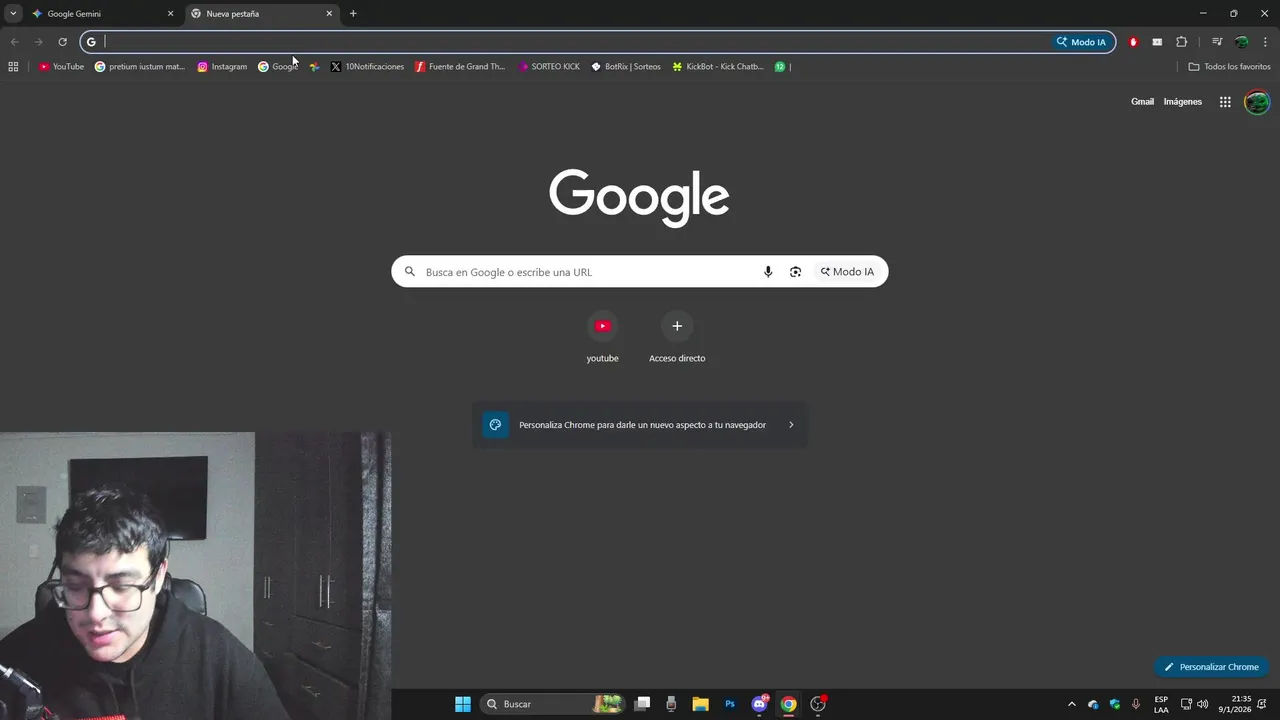Screen dimensions: 1280x720
Task: Close the Nueva pestaña tab
Action: pos(329,14)
